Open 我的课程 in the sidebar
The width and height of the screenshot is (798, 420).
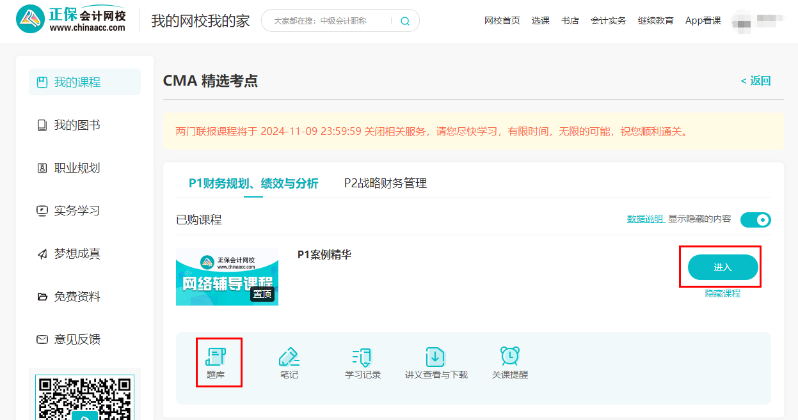pos(84,82)
